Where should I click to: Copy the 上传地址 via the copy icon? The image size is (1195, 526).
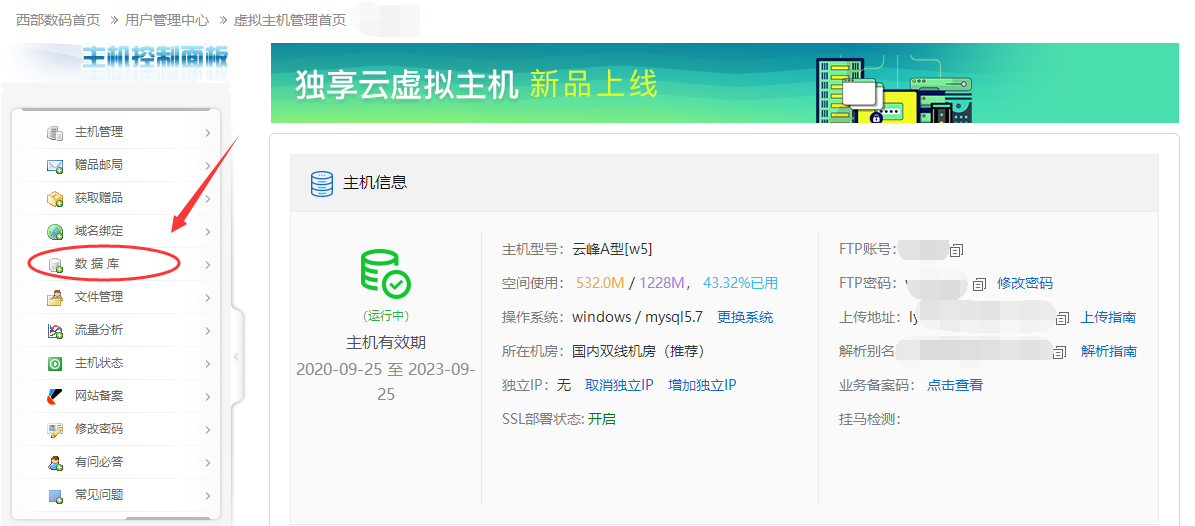pyautogui.click(x=1063, y=318)
